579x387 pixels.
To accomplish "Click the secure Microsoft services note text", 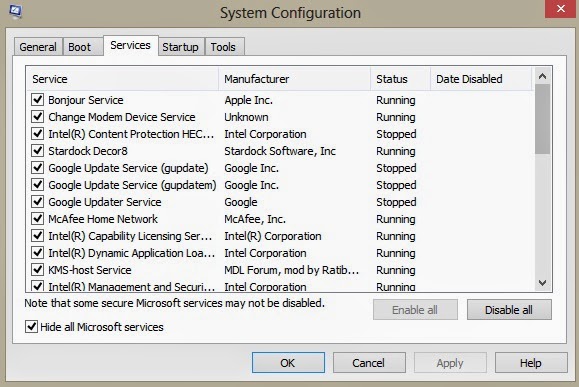I will (x=174, y=303).
